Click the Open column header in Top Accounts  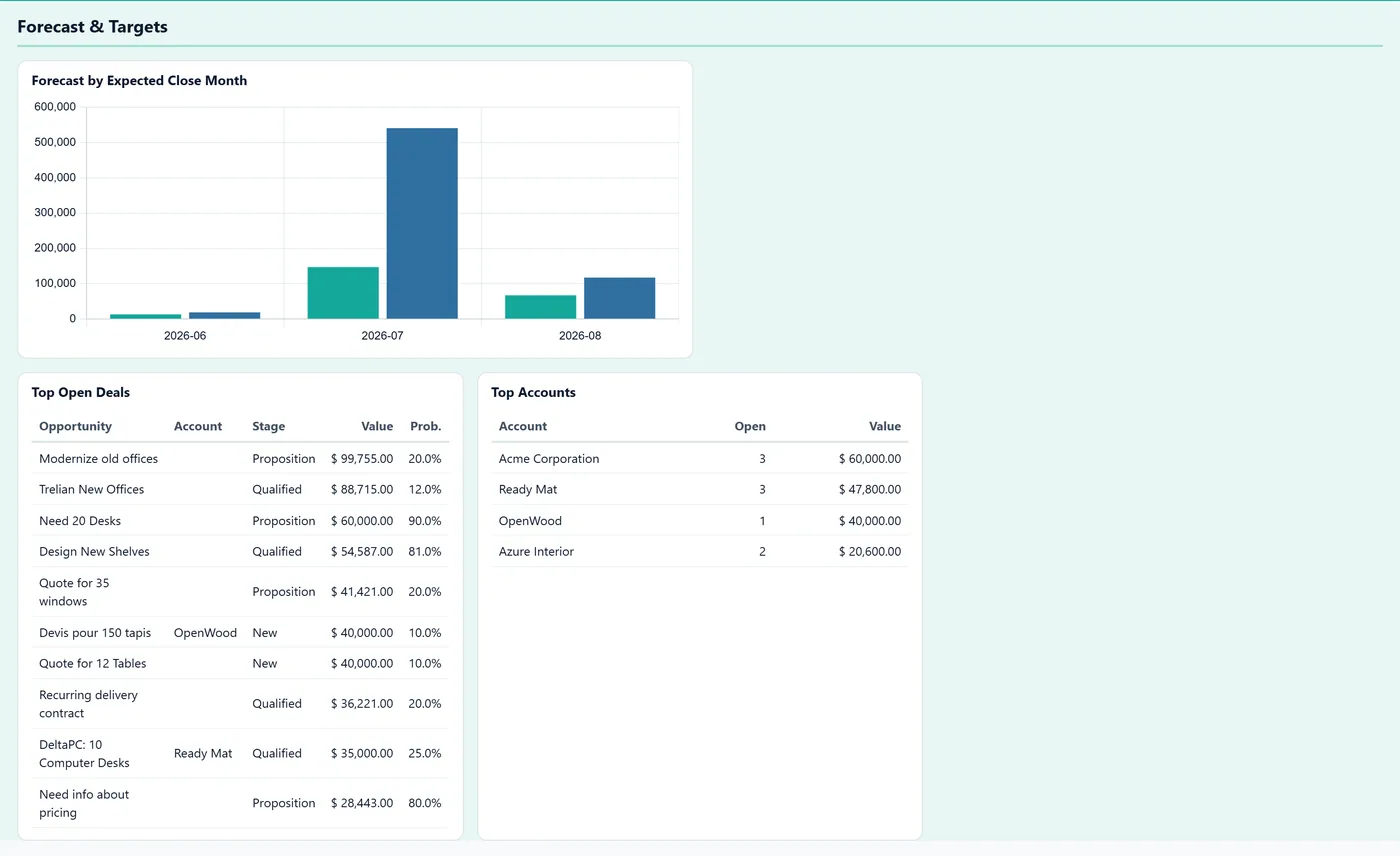coord(750,426)
